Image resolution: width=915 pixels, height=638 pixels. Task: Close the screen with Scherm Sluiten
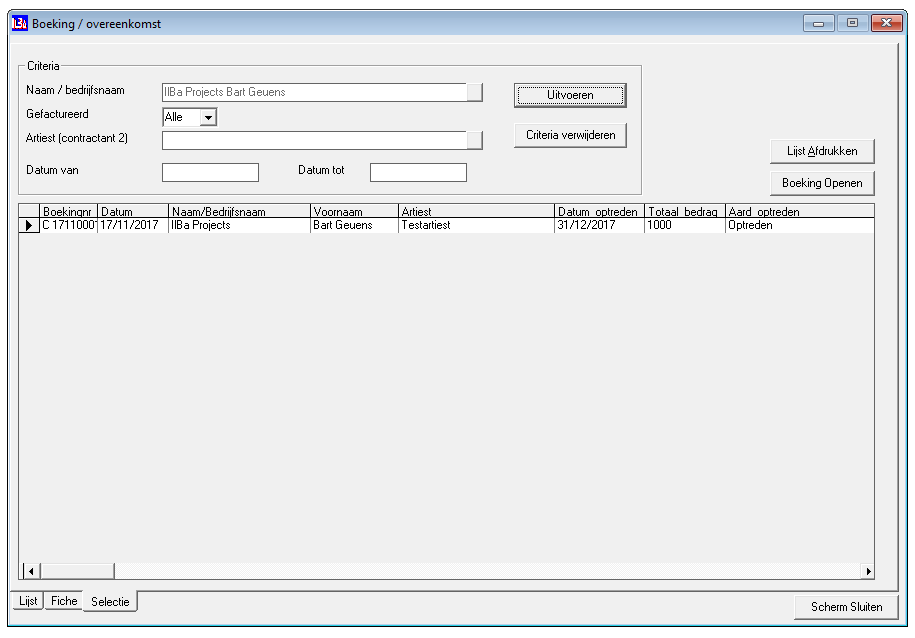pyautogui.click(x=846, y=607)
